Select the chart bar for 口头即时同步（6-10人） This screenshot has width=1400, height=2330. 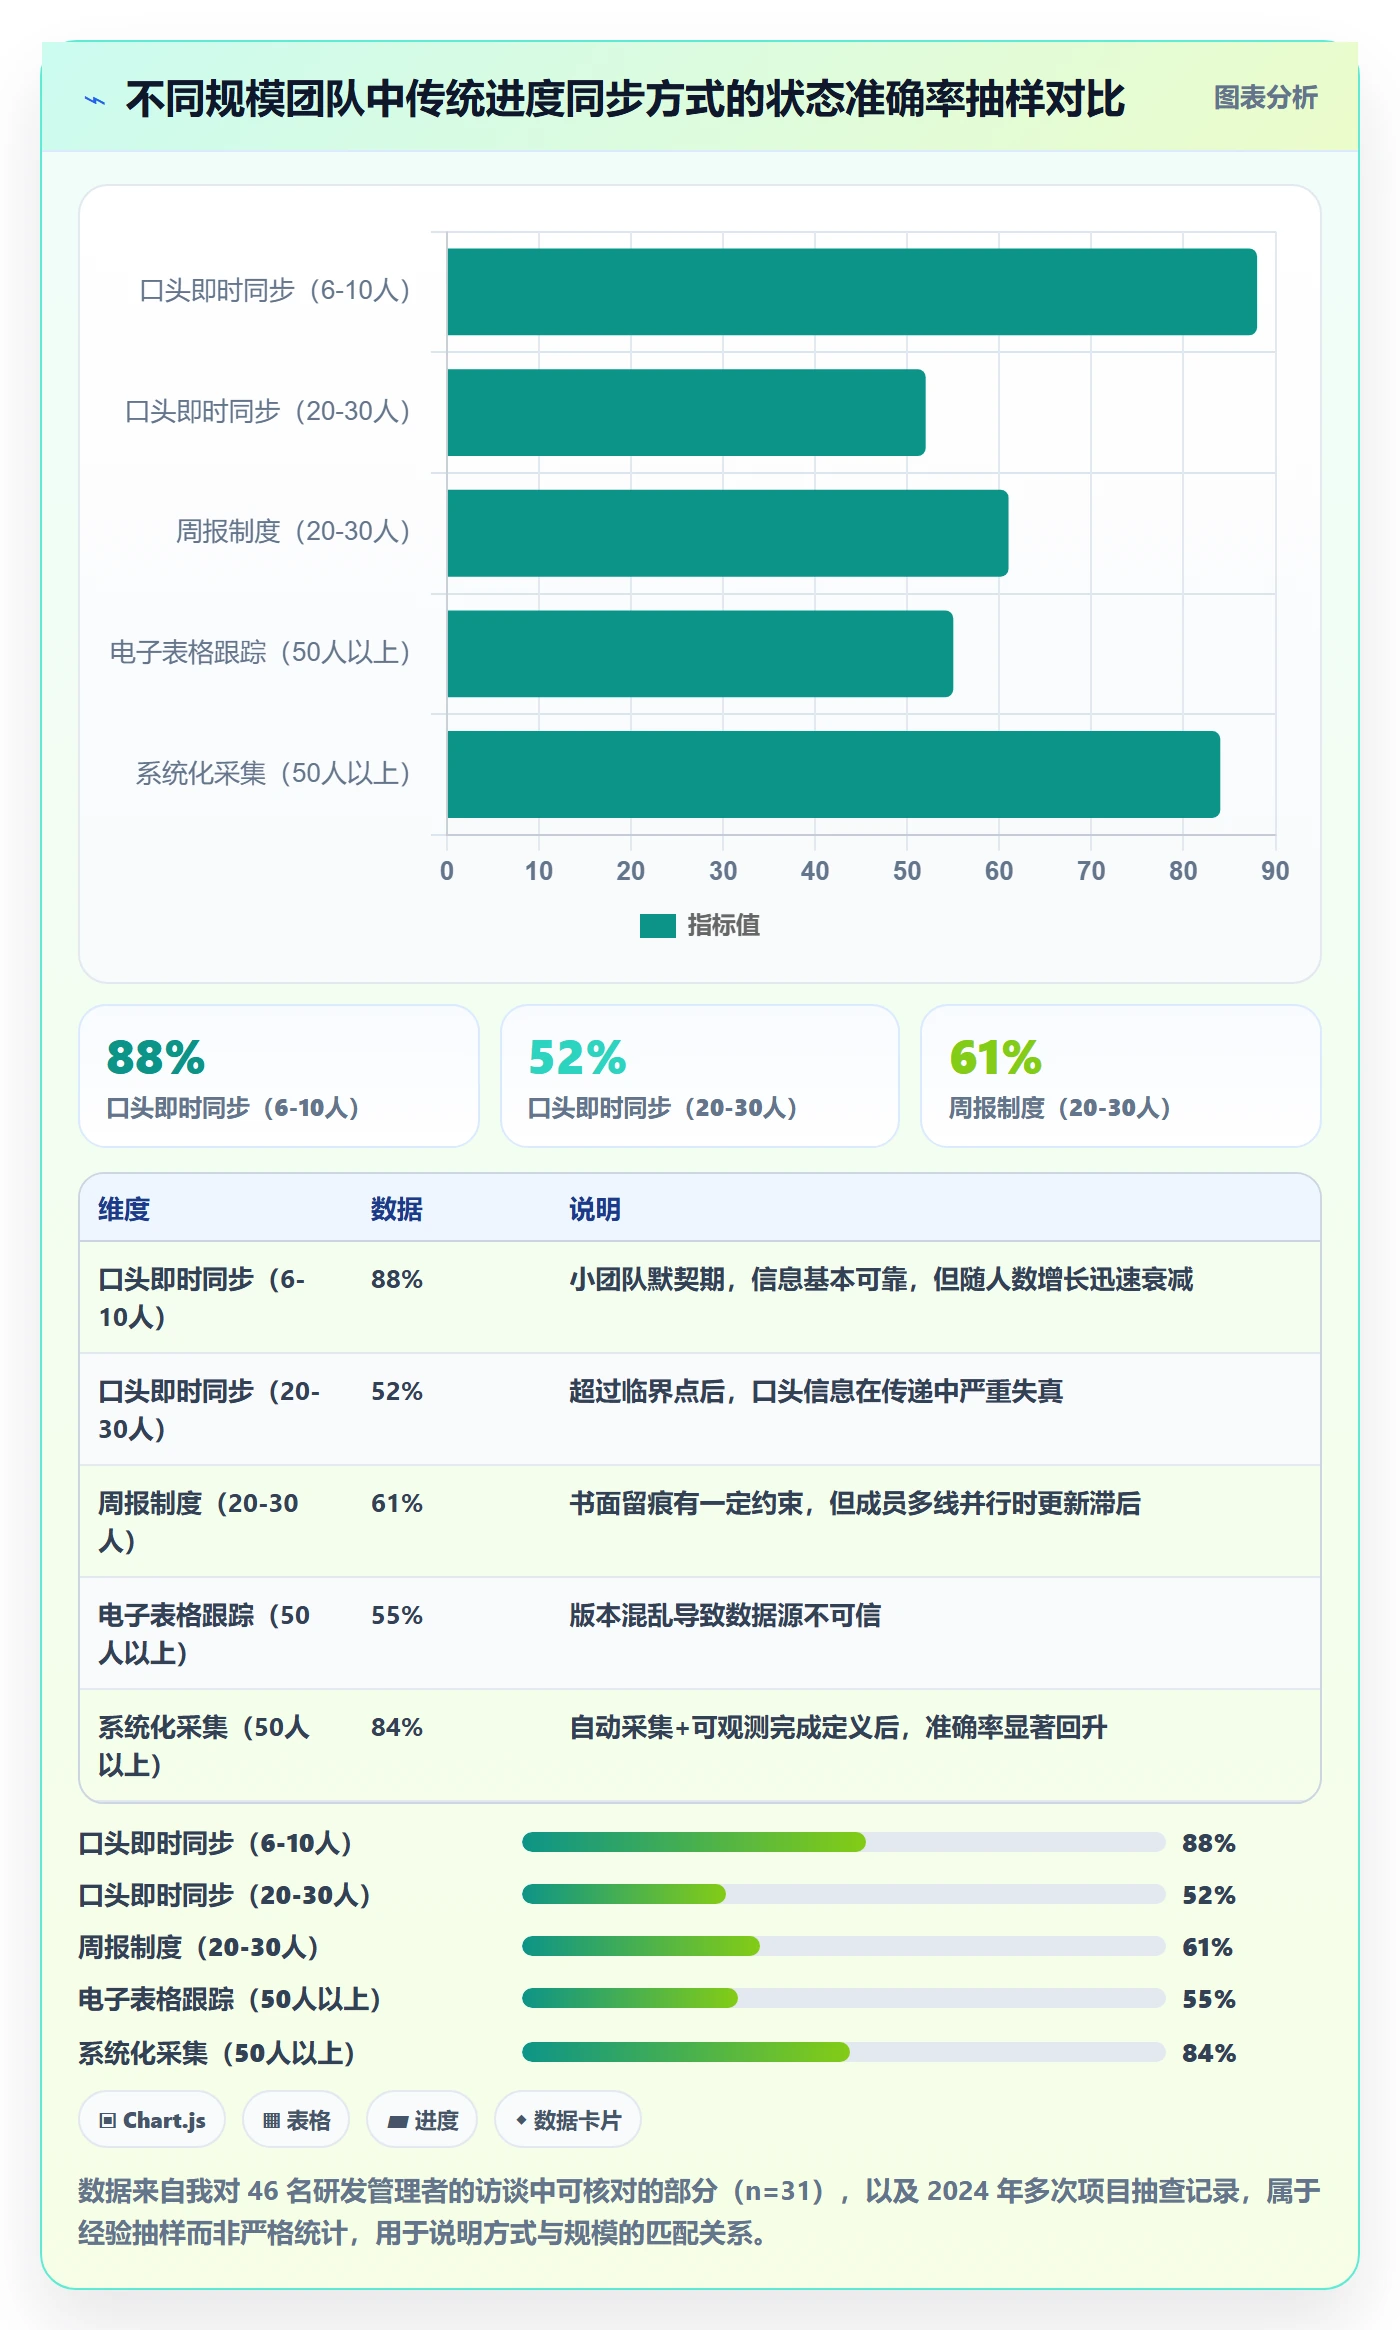[x=852, y=291]
